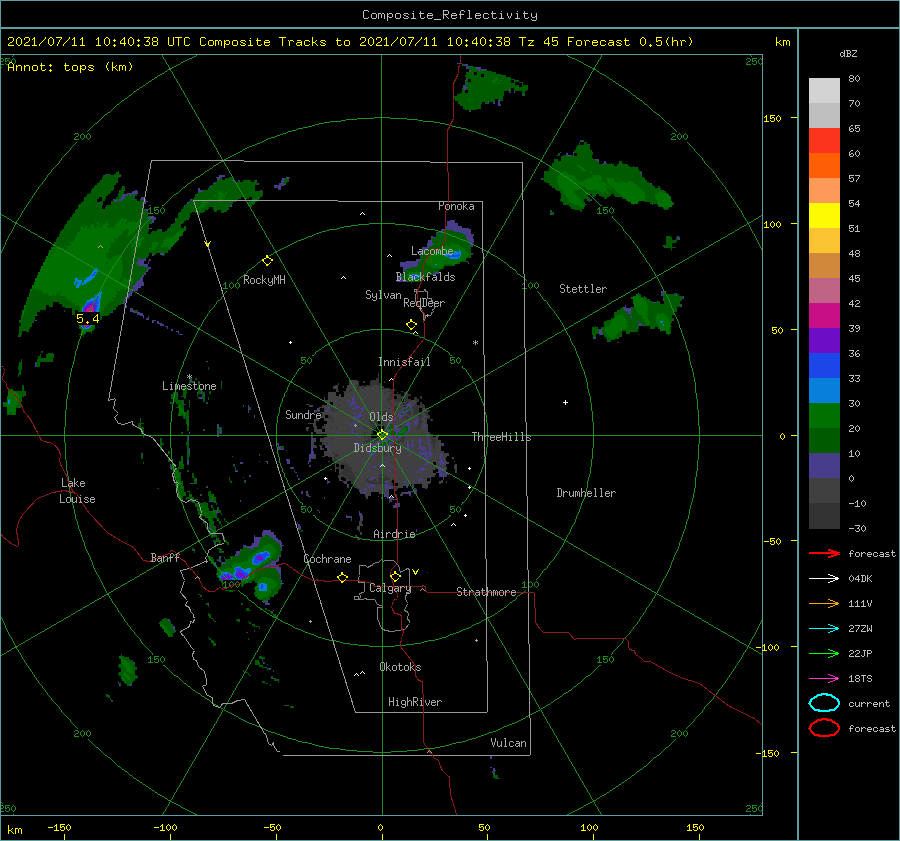Select the Ponoka label on map

click(456, 206)
